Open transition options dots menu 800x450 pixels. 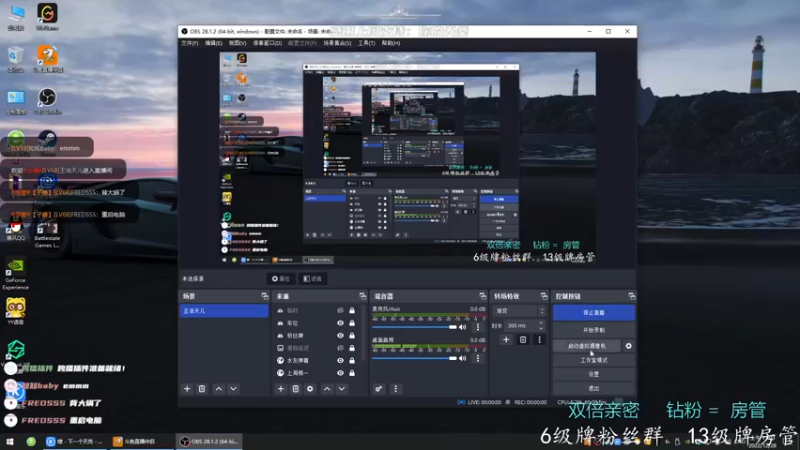point(539,340)
